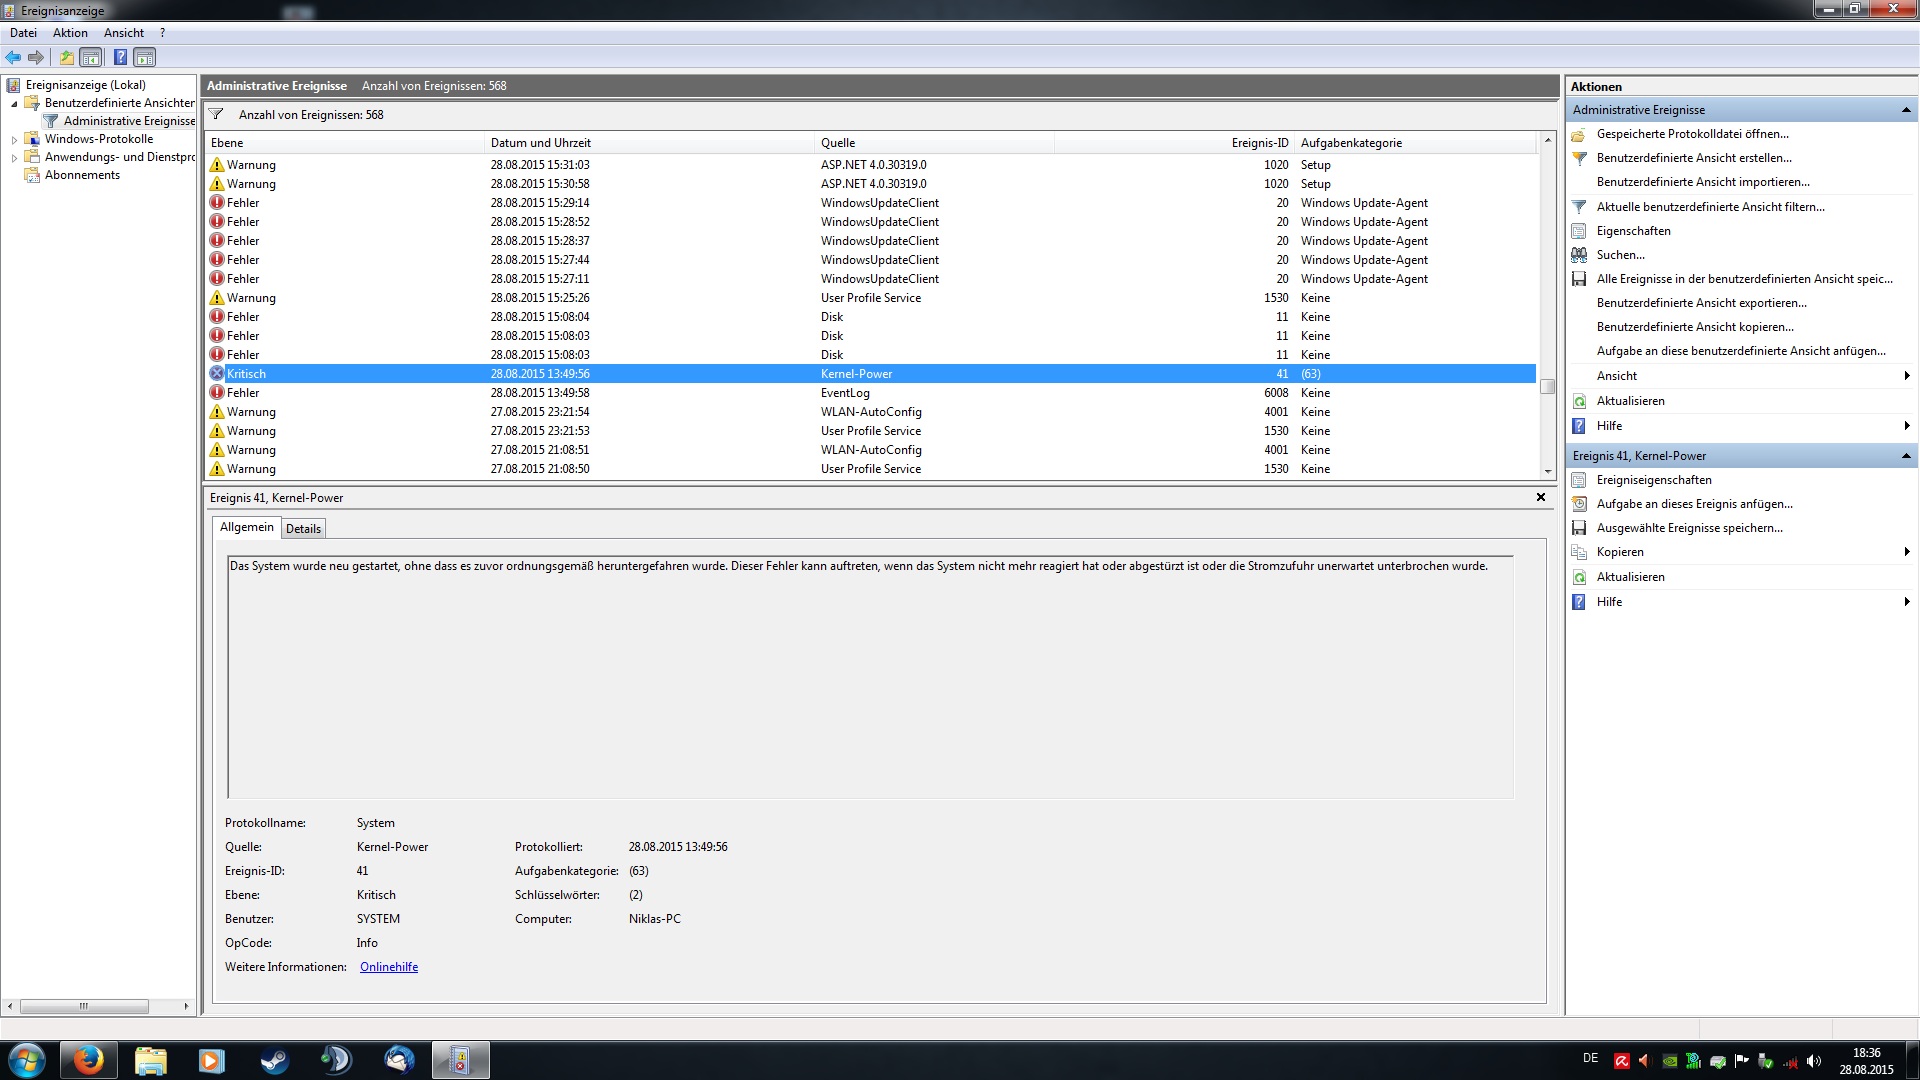The width and height of the screenshot is (1920, 1080).
Task: Open Firefox from the taskbar
Action: [88, 1060]
